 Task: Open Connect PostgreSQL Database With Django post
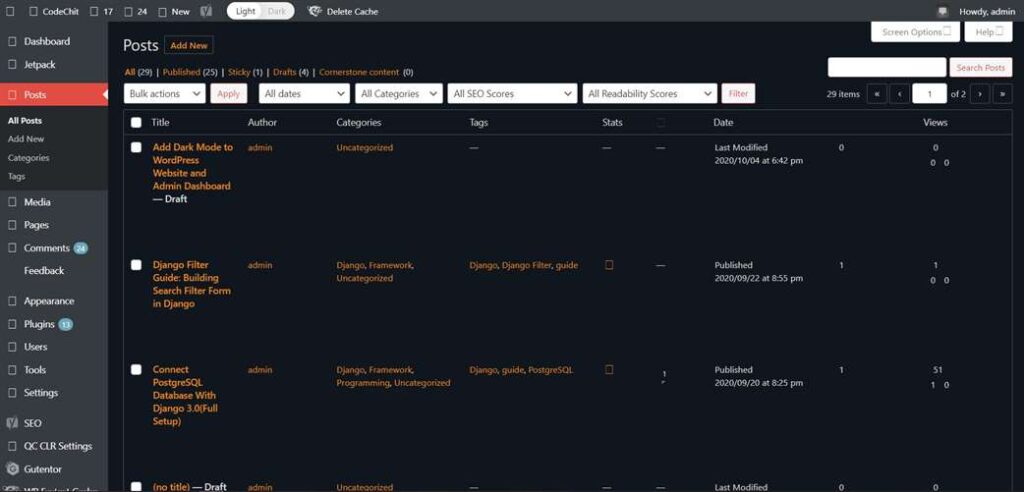(x=184, y=395)
